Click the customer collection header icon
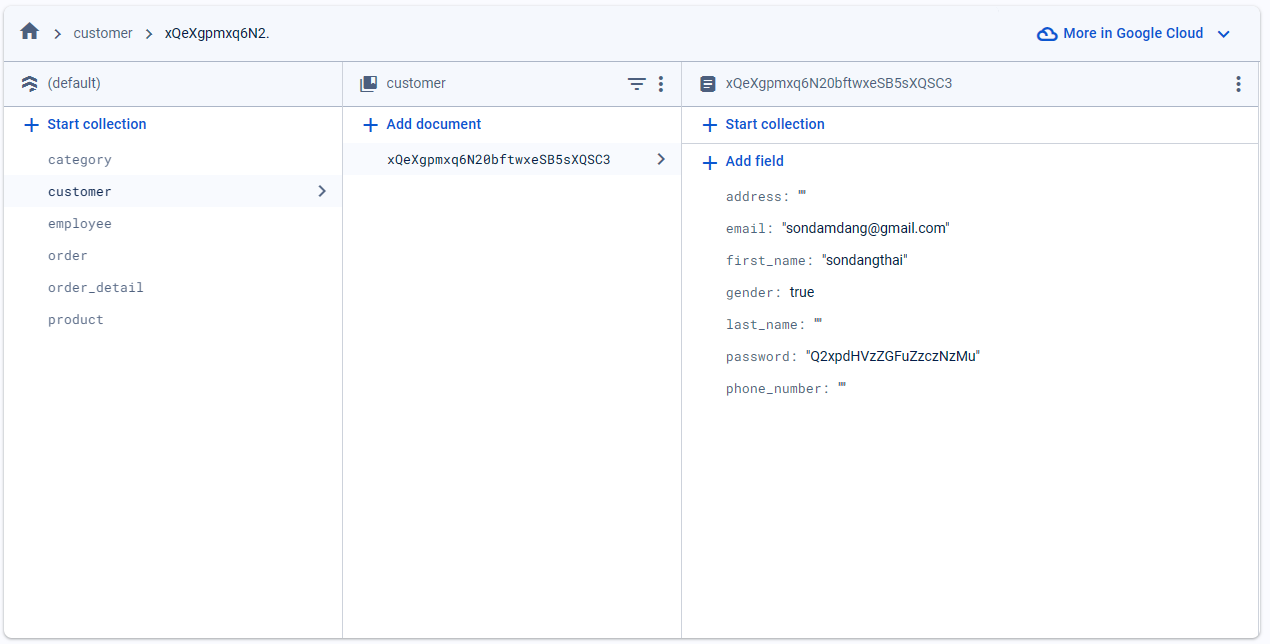Viewport: 1270px width, 644px height. [369, 84]
